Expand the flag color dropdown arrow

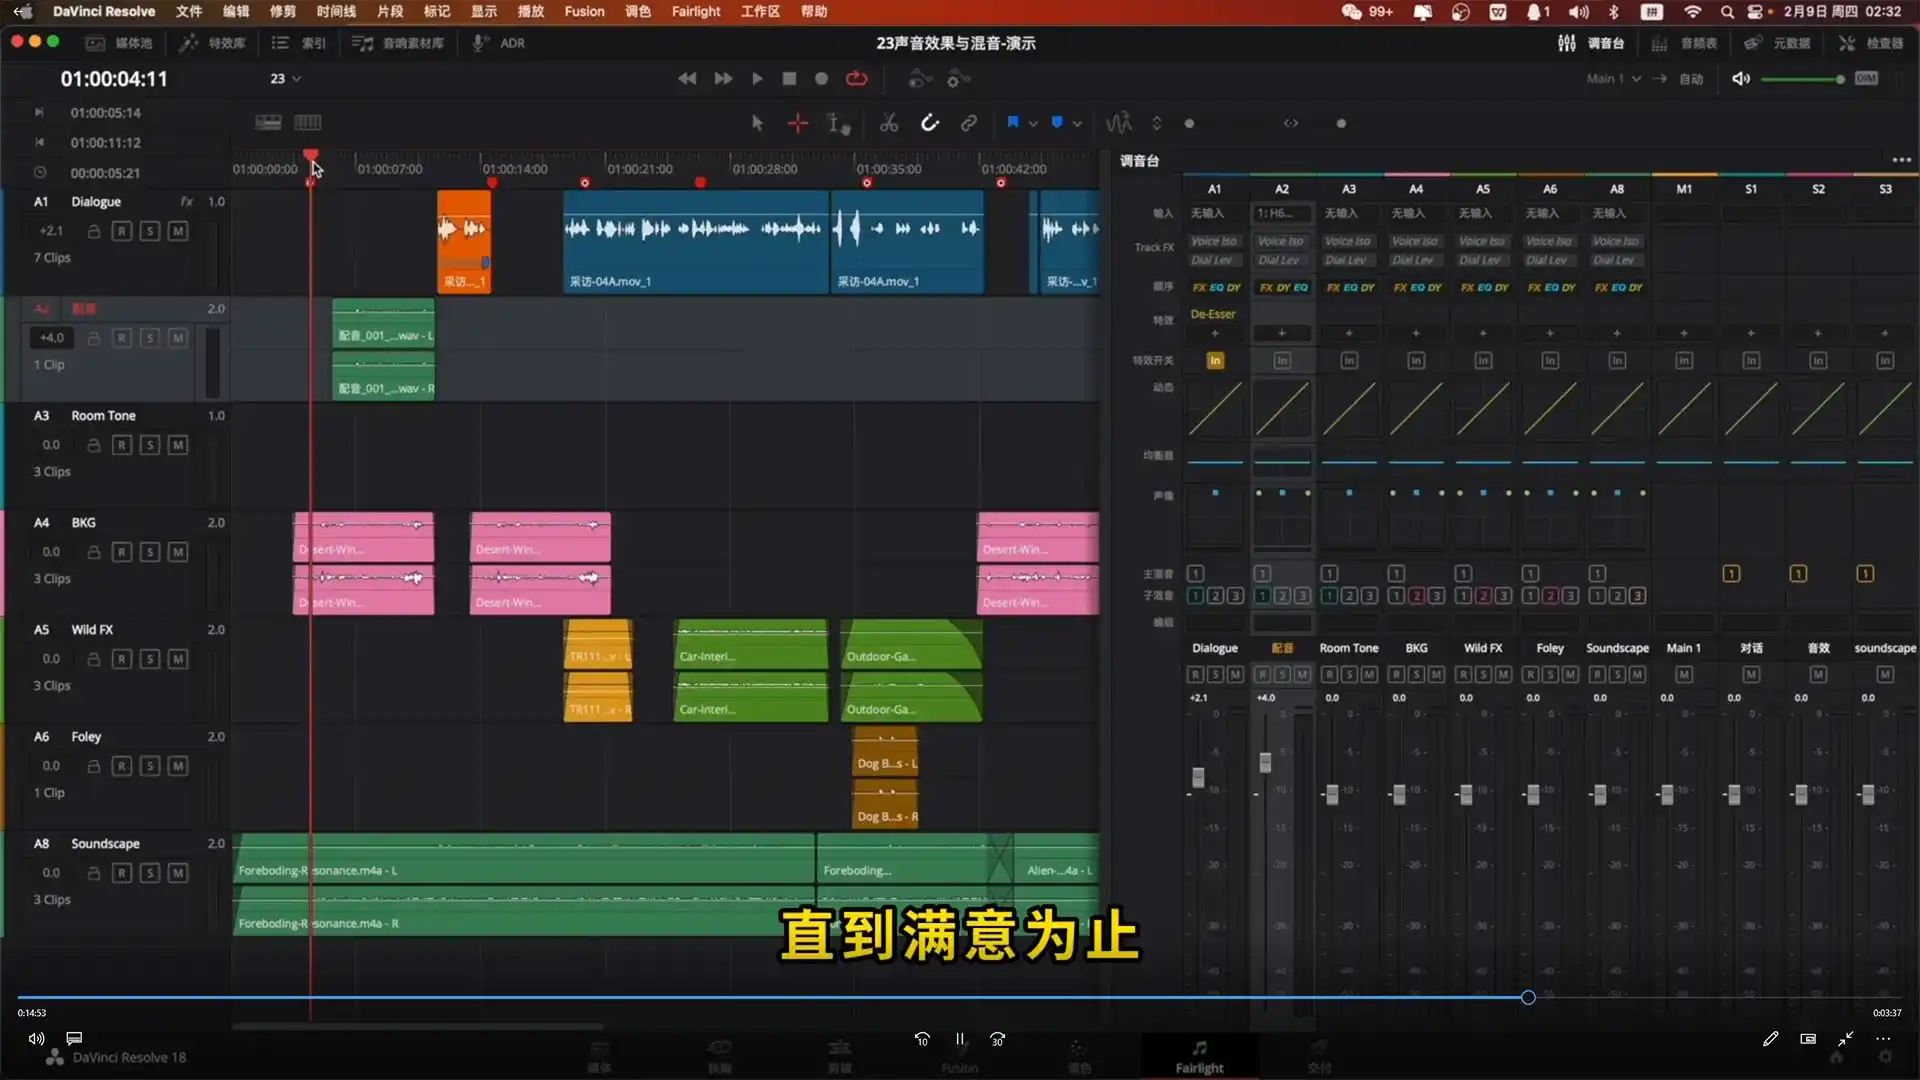1033,124
